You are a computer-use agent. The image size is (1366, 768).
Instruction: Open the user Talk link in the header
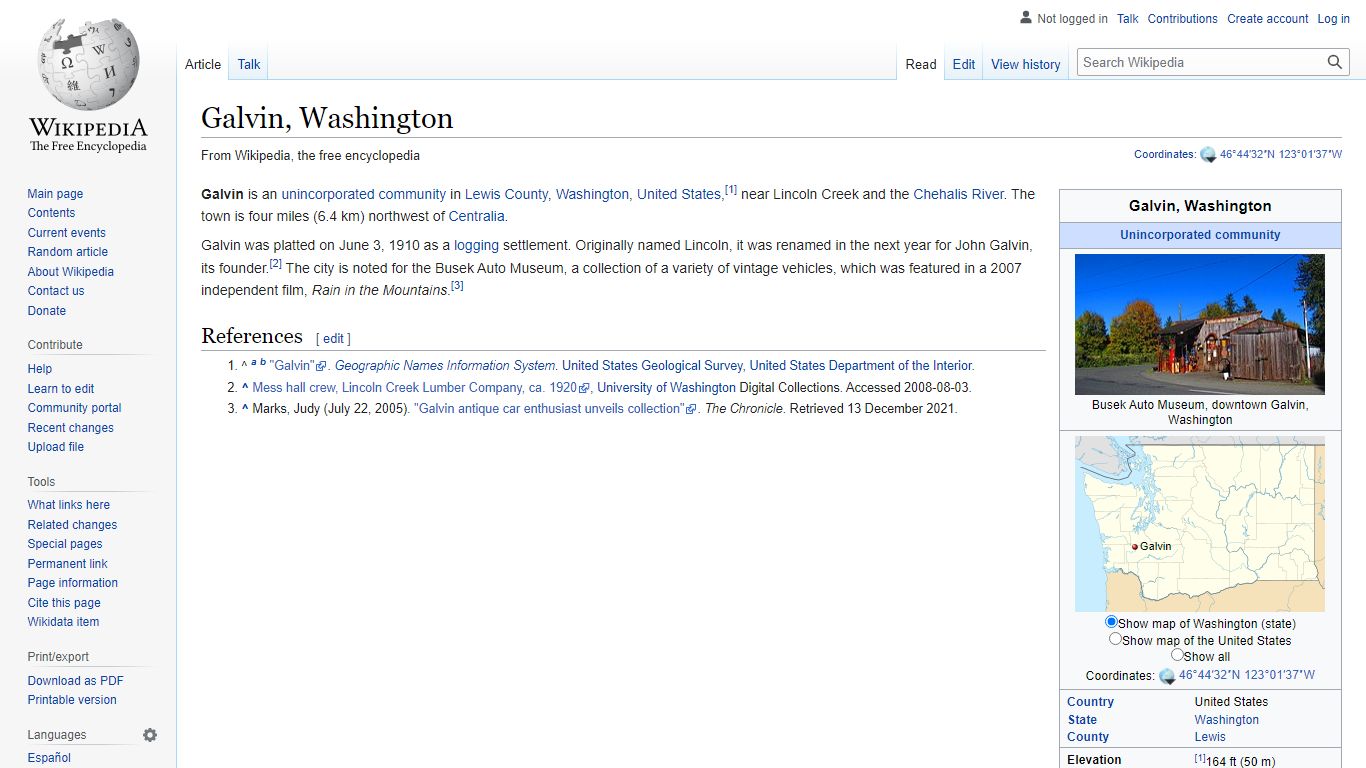click(x=1128, y=19)
